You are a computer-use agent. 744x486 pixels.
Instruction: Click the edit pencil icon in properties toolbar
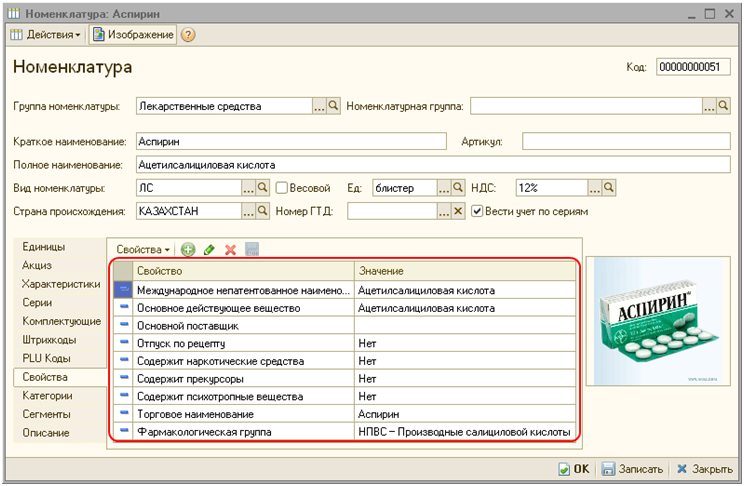tap(209, 249)
